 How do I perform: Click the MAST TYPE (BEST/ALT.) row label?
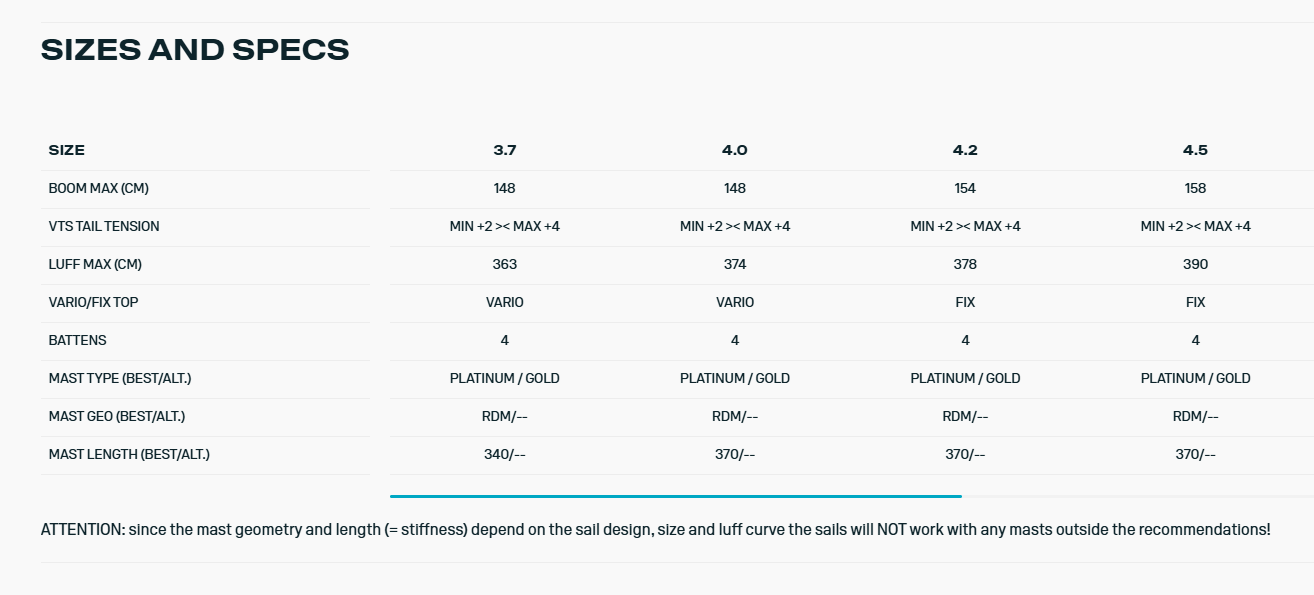click(x=119, y=378)
